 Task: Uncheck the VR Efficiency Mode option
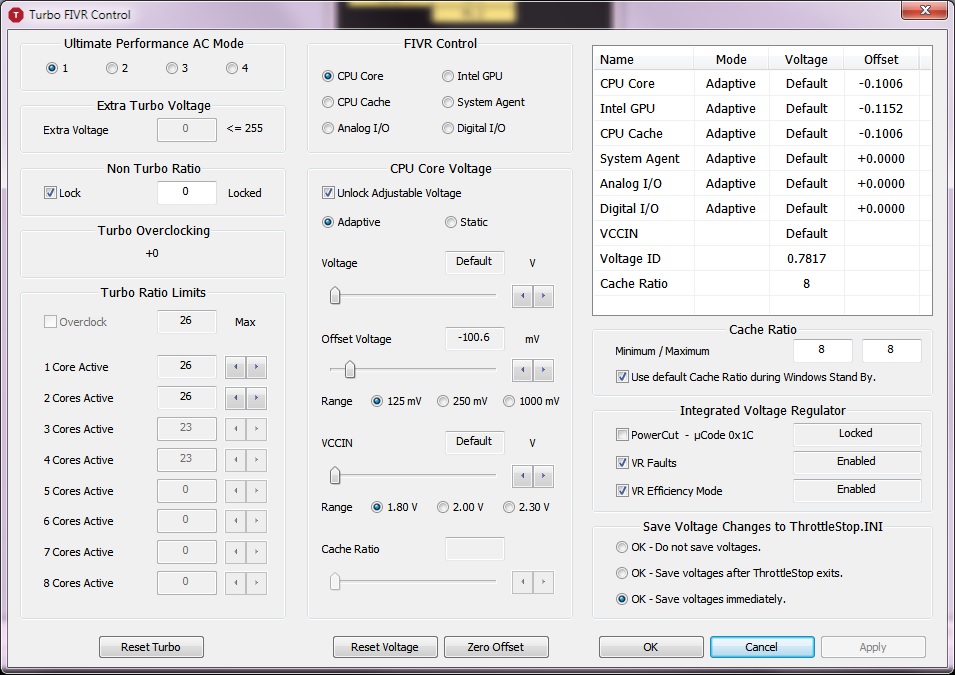click(624, 491)
